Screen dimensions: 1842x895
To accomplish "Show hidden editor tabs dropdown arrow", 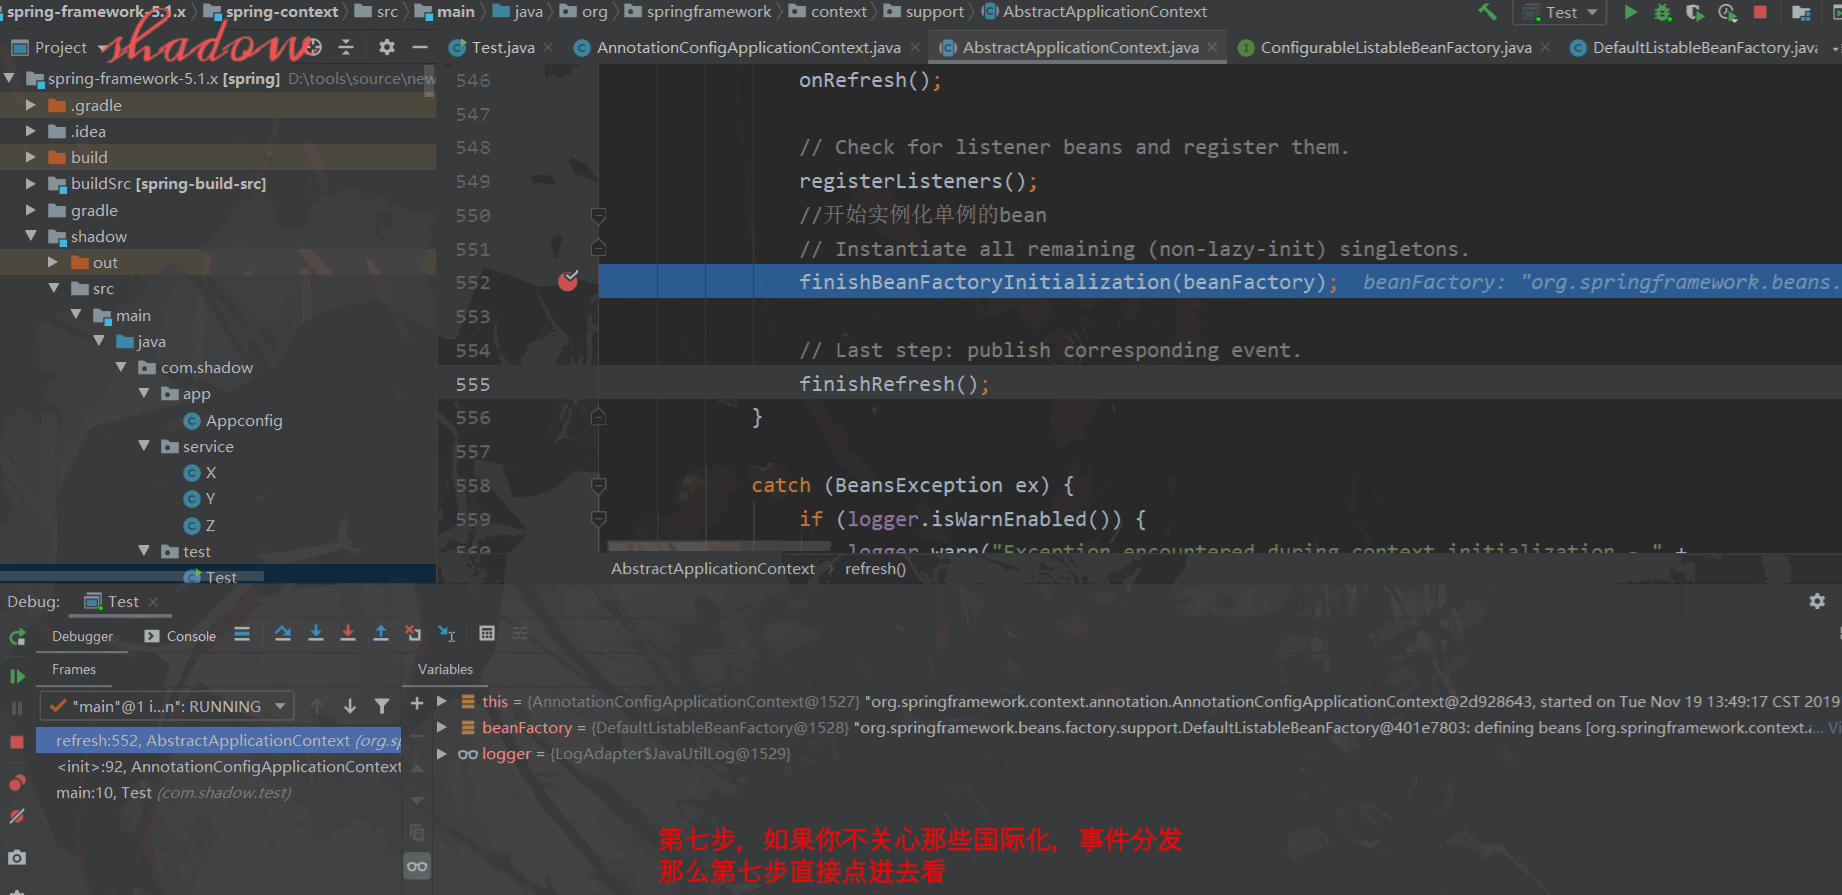I will pyautogui.click(x=1834, y=47).
